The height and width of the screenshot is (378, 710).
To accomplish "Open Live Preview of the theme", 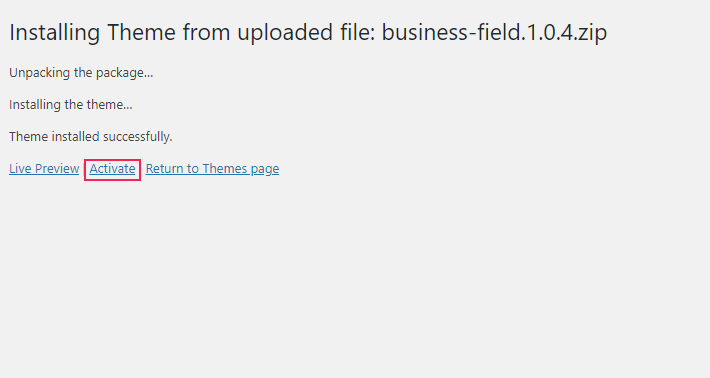I will [x=44, y=169].
